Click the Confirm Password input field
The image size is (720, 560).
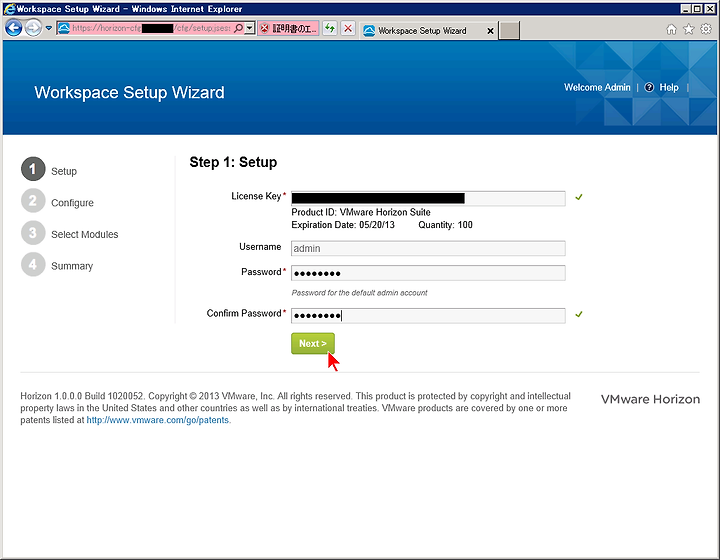428,315
